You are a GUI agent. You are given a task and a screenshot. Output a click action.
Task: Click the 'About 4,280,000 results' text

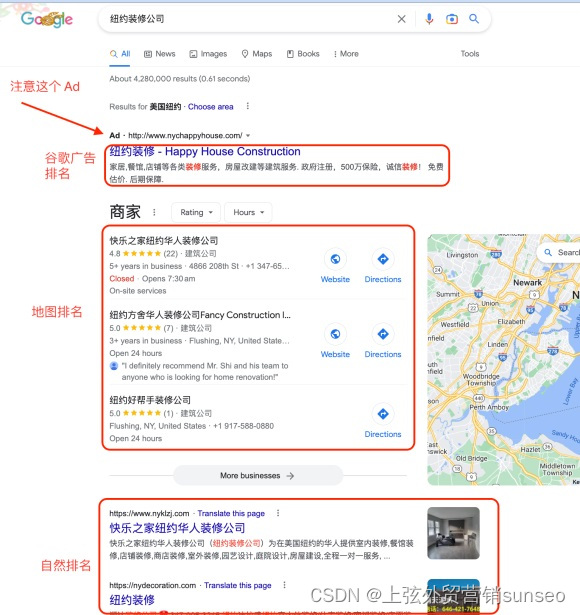180,79
